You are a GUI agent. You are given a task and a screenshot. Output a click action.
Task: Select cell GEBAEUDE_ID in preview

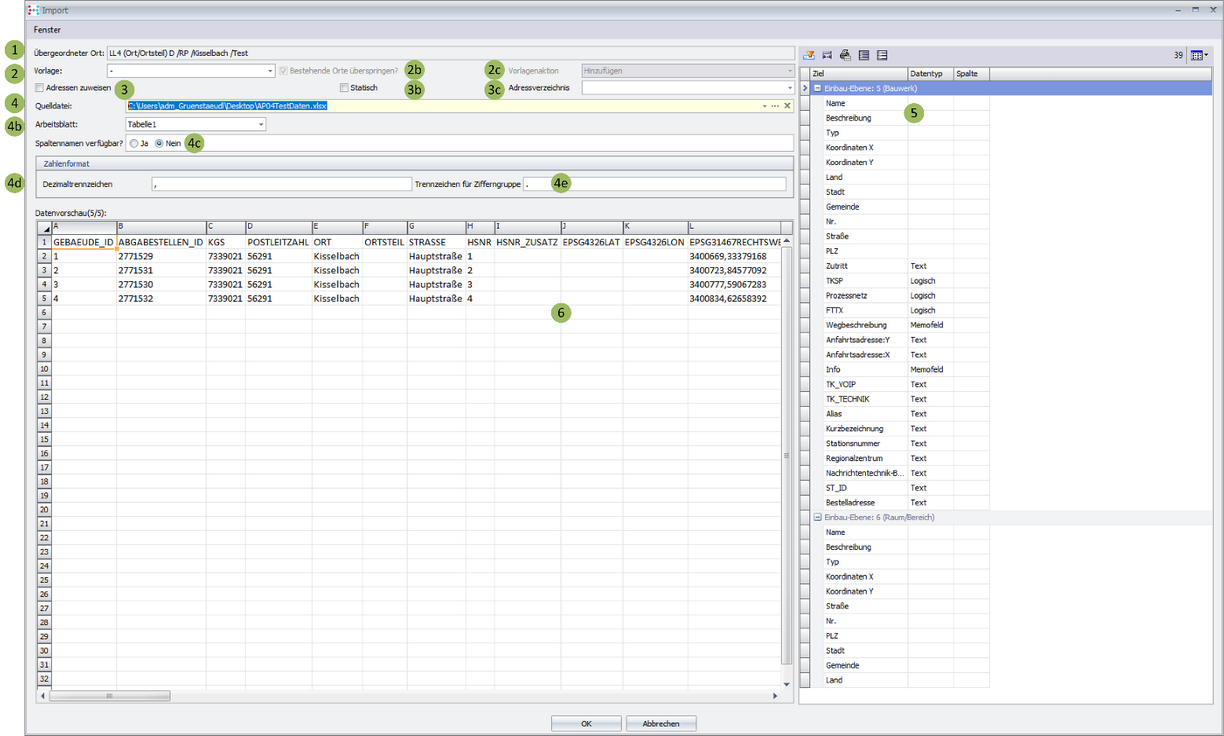84,242
